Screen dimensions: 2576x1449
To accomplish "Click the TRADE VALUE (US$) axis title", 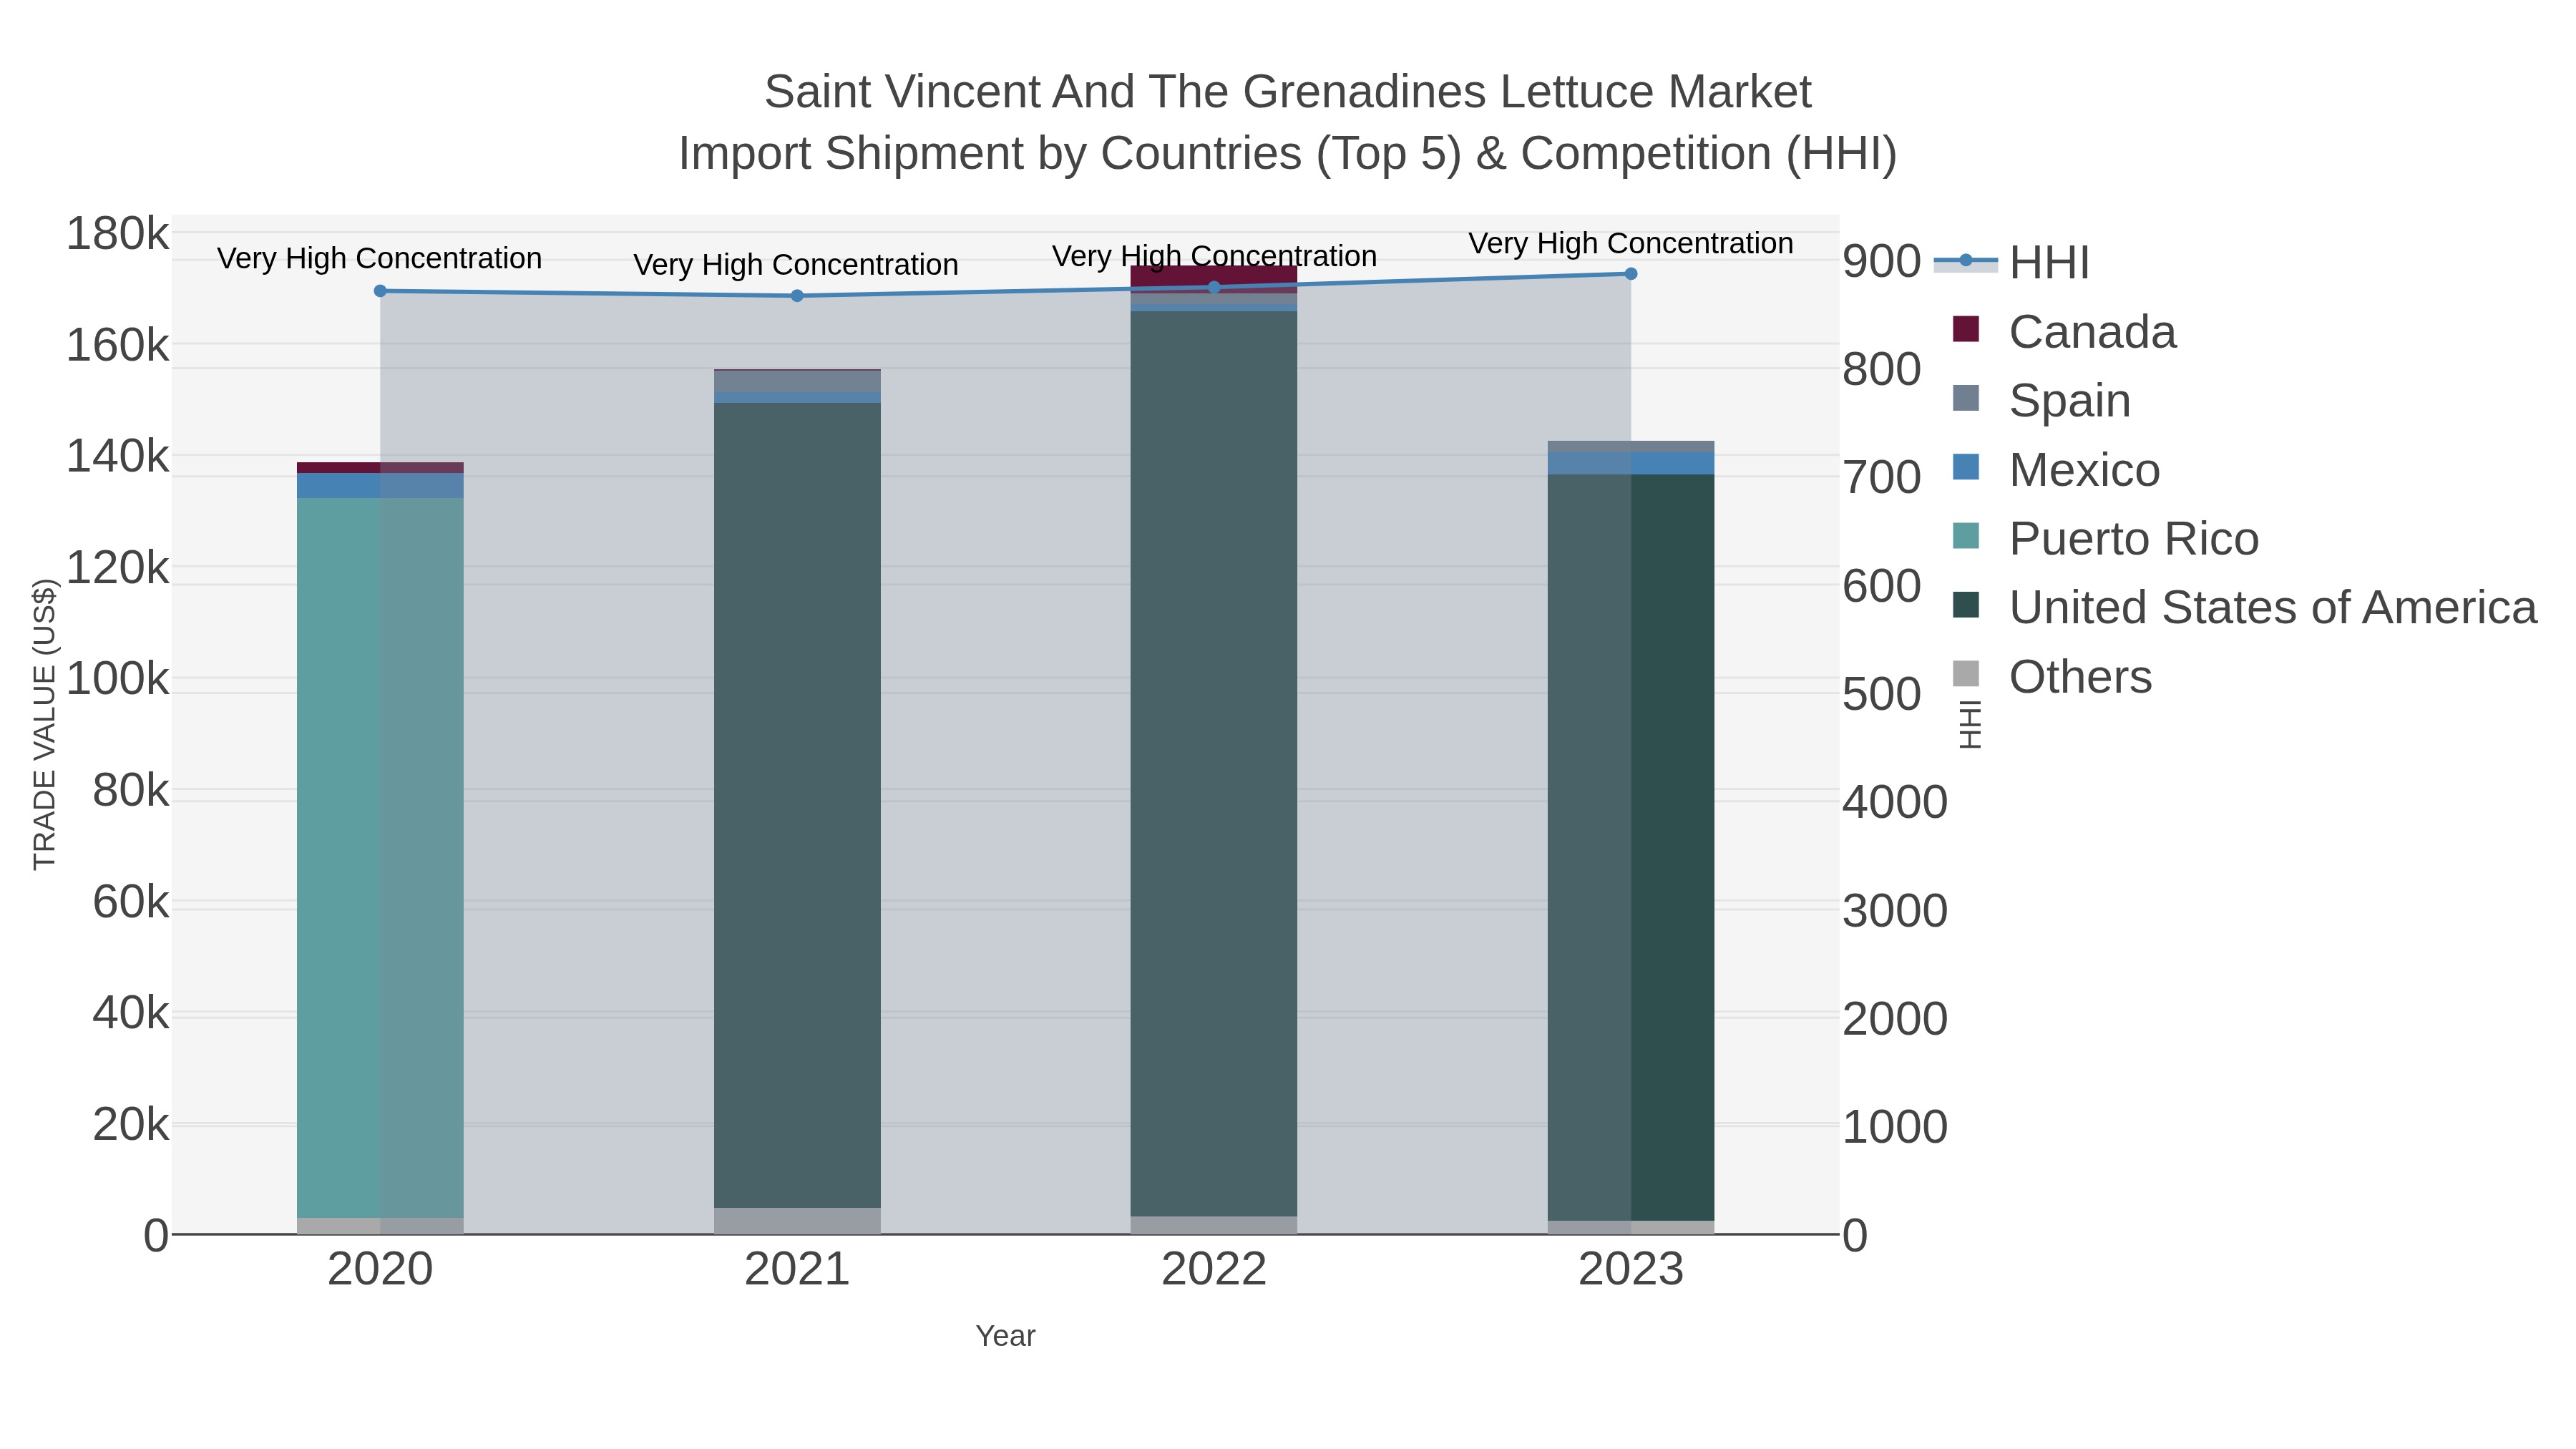I will [x=45, y=724].
